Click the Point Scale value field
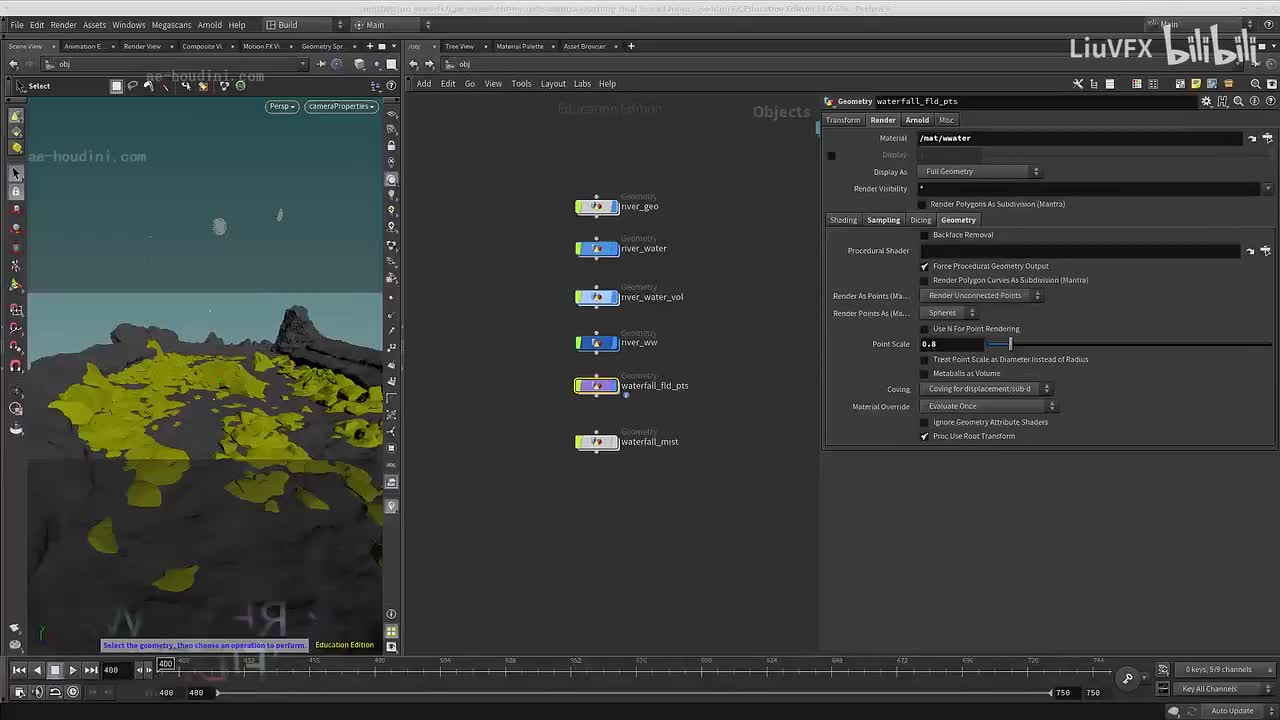1280x720 pixels. [952, 344]
